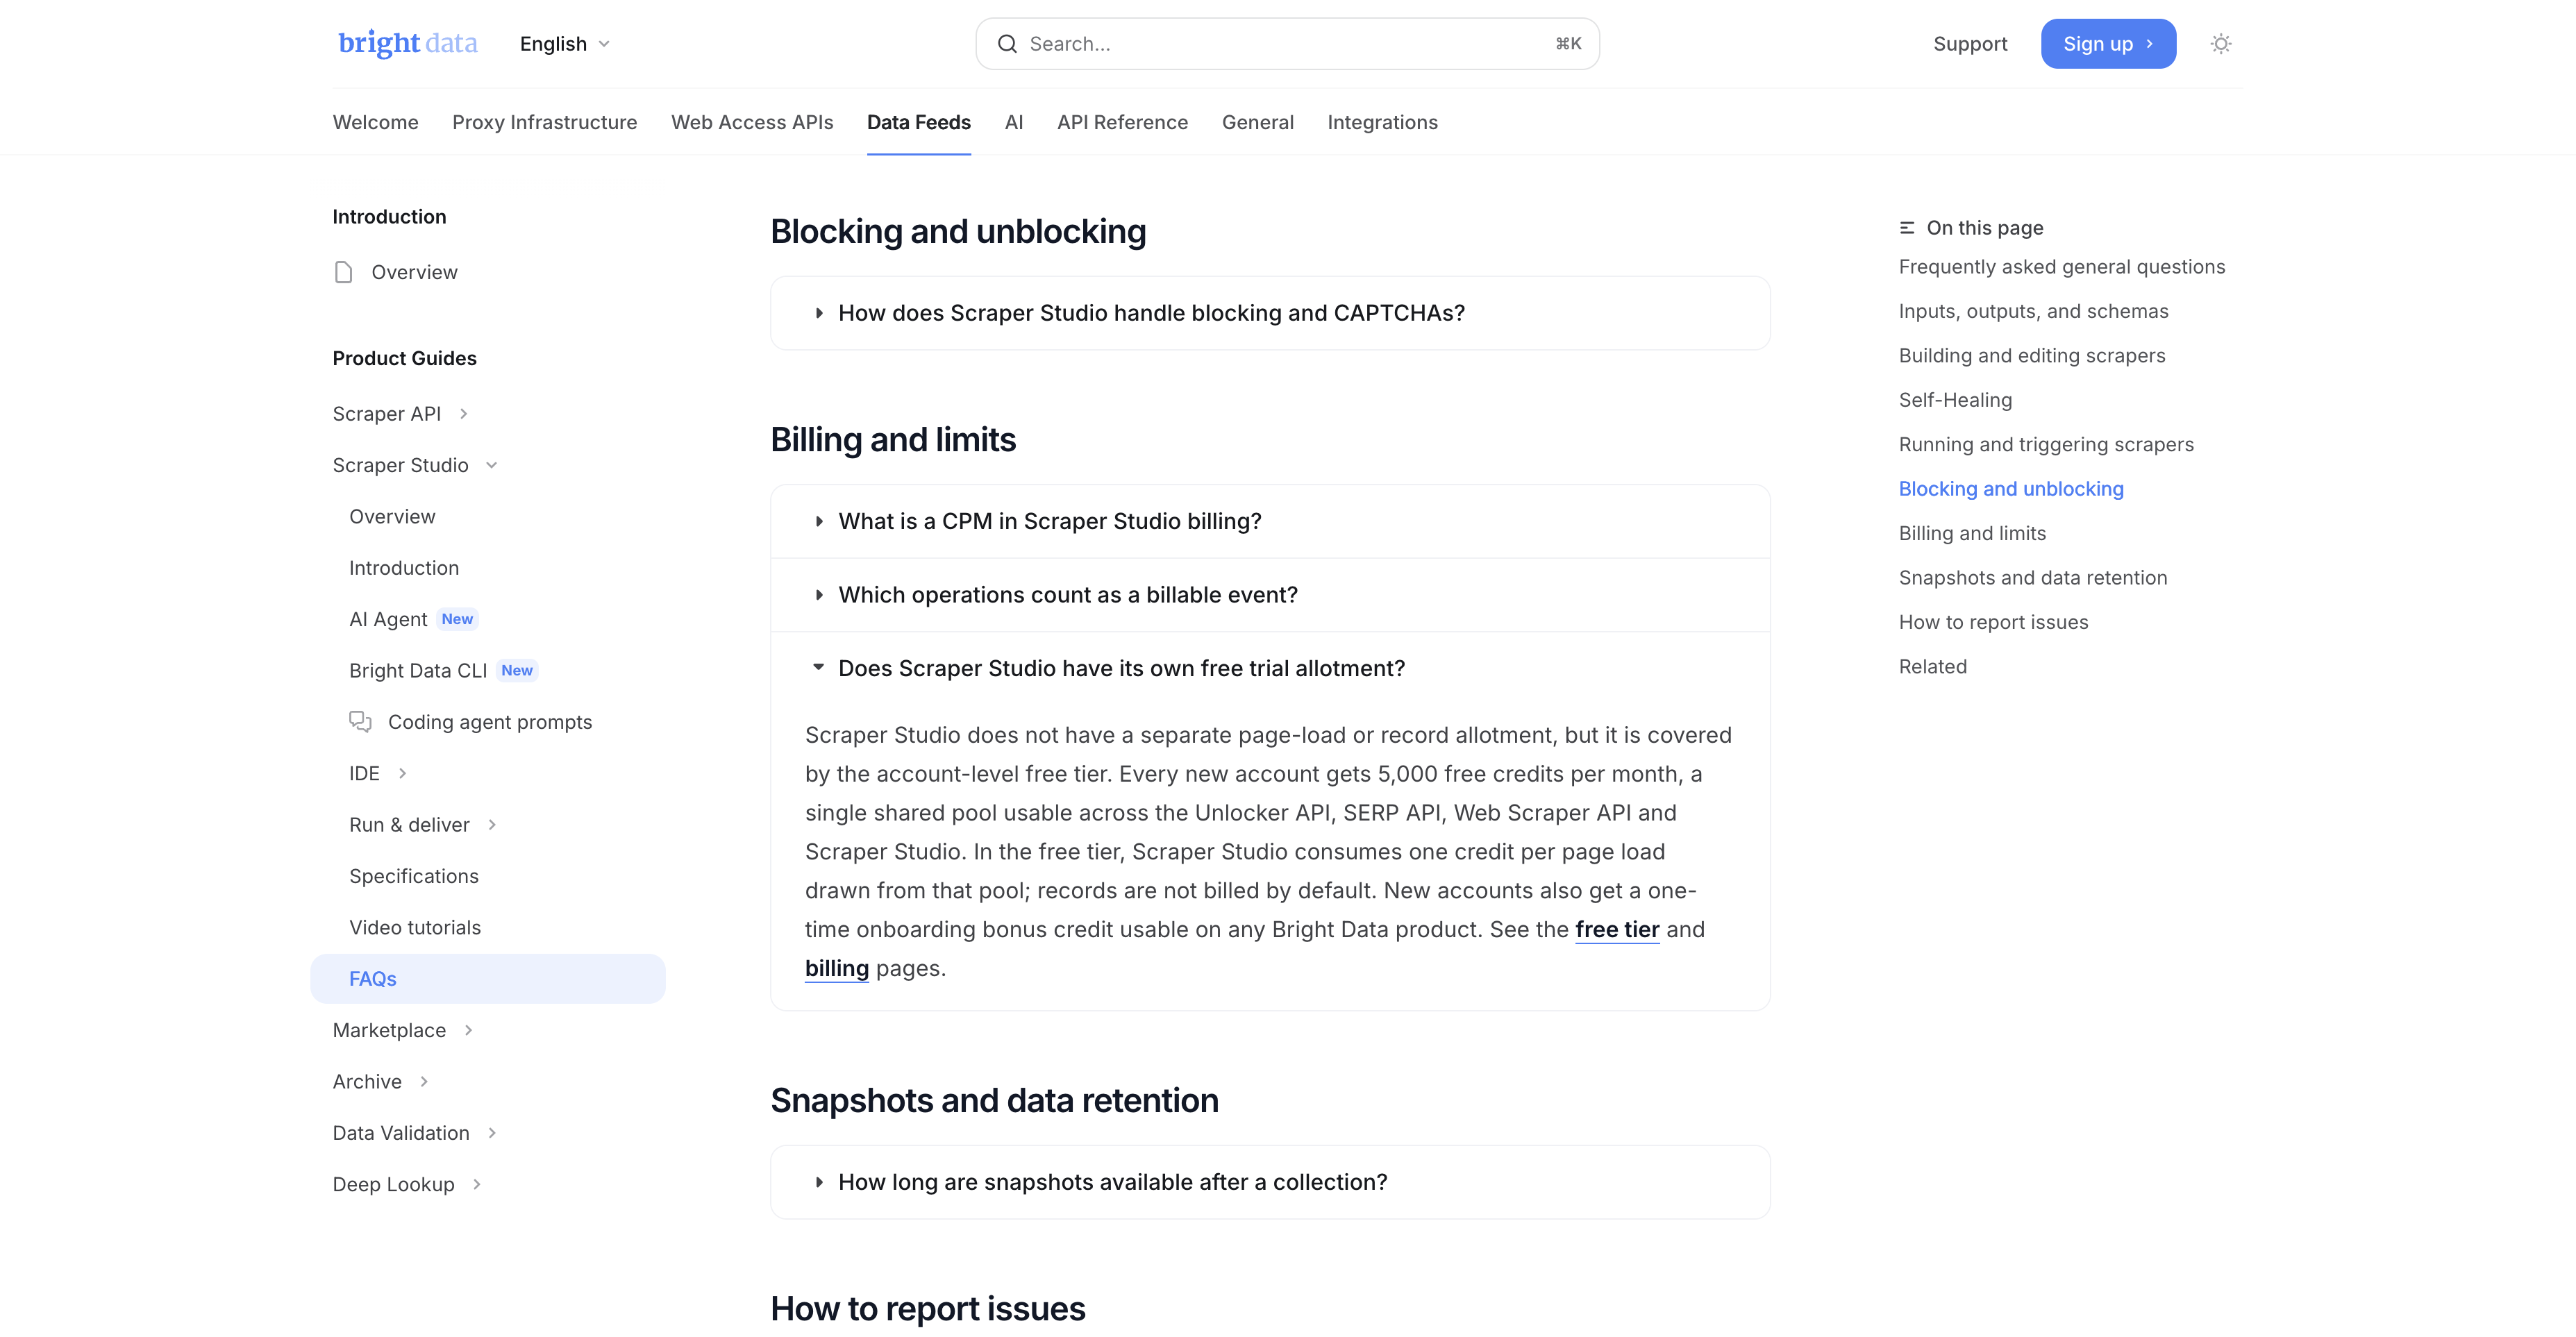
Task: Expand the blocking and CAPTCHAs question
Action: click(1270, 313)
